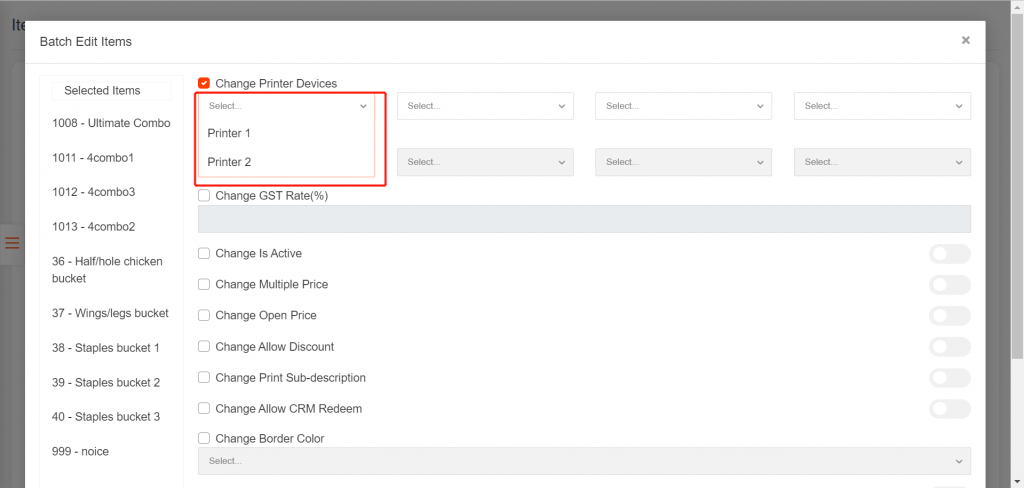The height and width of the screenshot is (488, 1024).
Task: Select item 38 - Staples bucket 1
Action: pyautogui.click(x=105, y=348)
